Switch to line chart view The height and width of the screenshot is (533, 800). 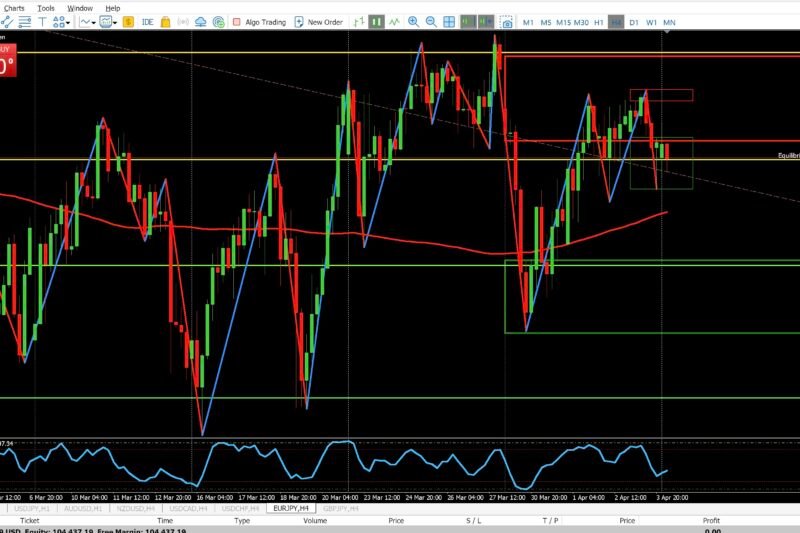(x=394, y=22)
